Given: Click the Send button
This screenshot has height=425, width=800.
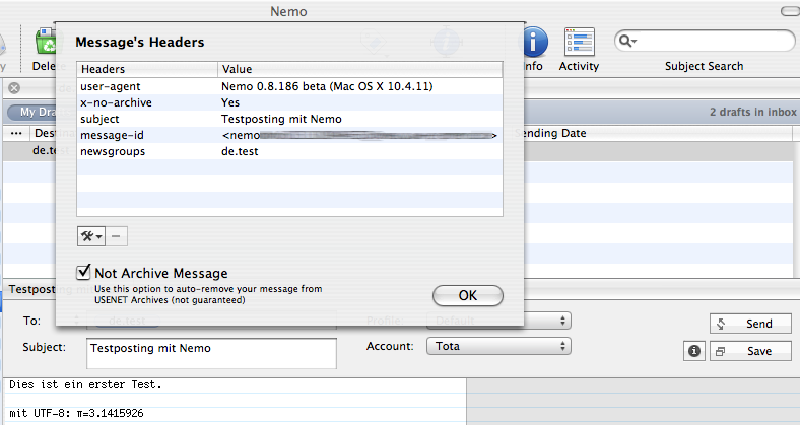Looking at the screenshot, I should tap(750, 324).
